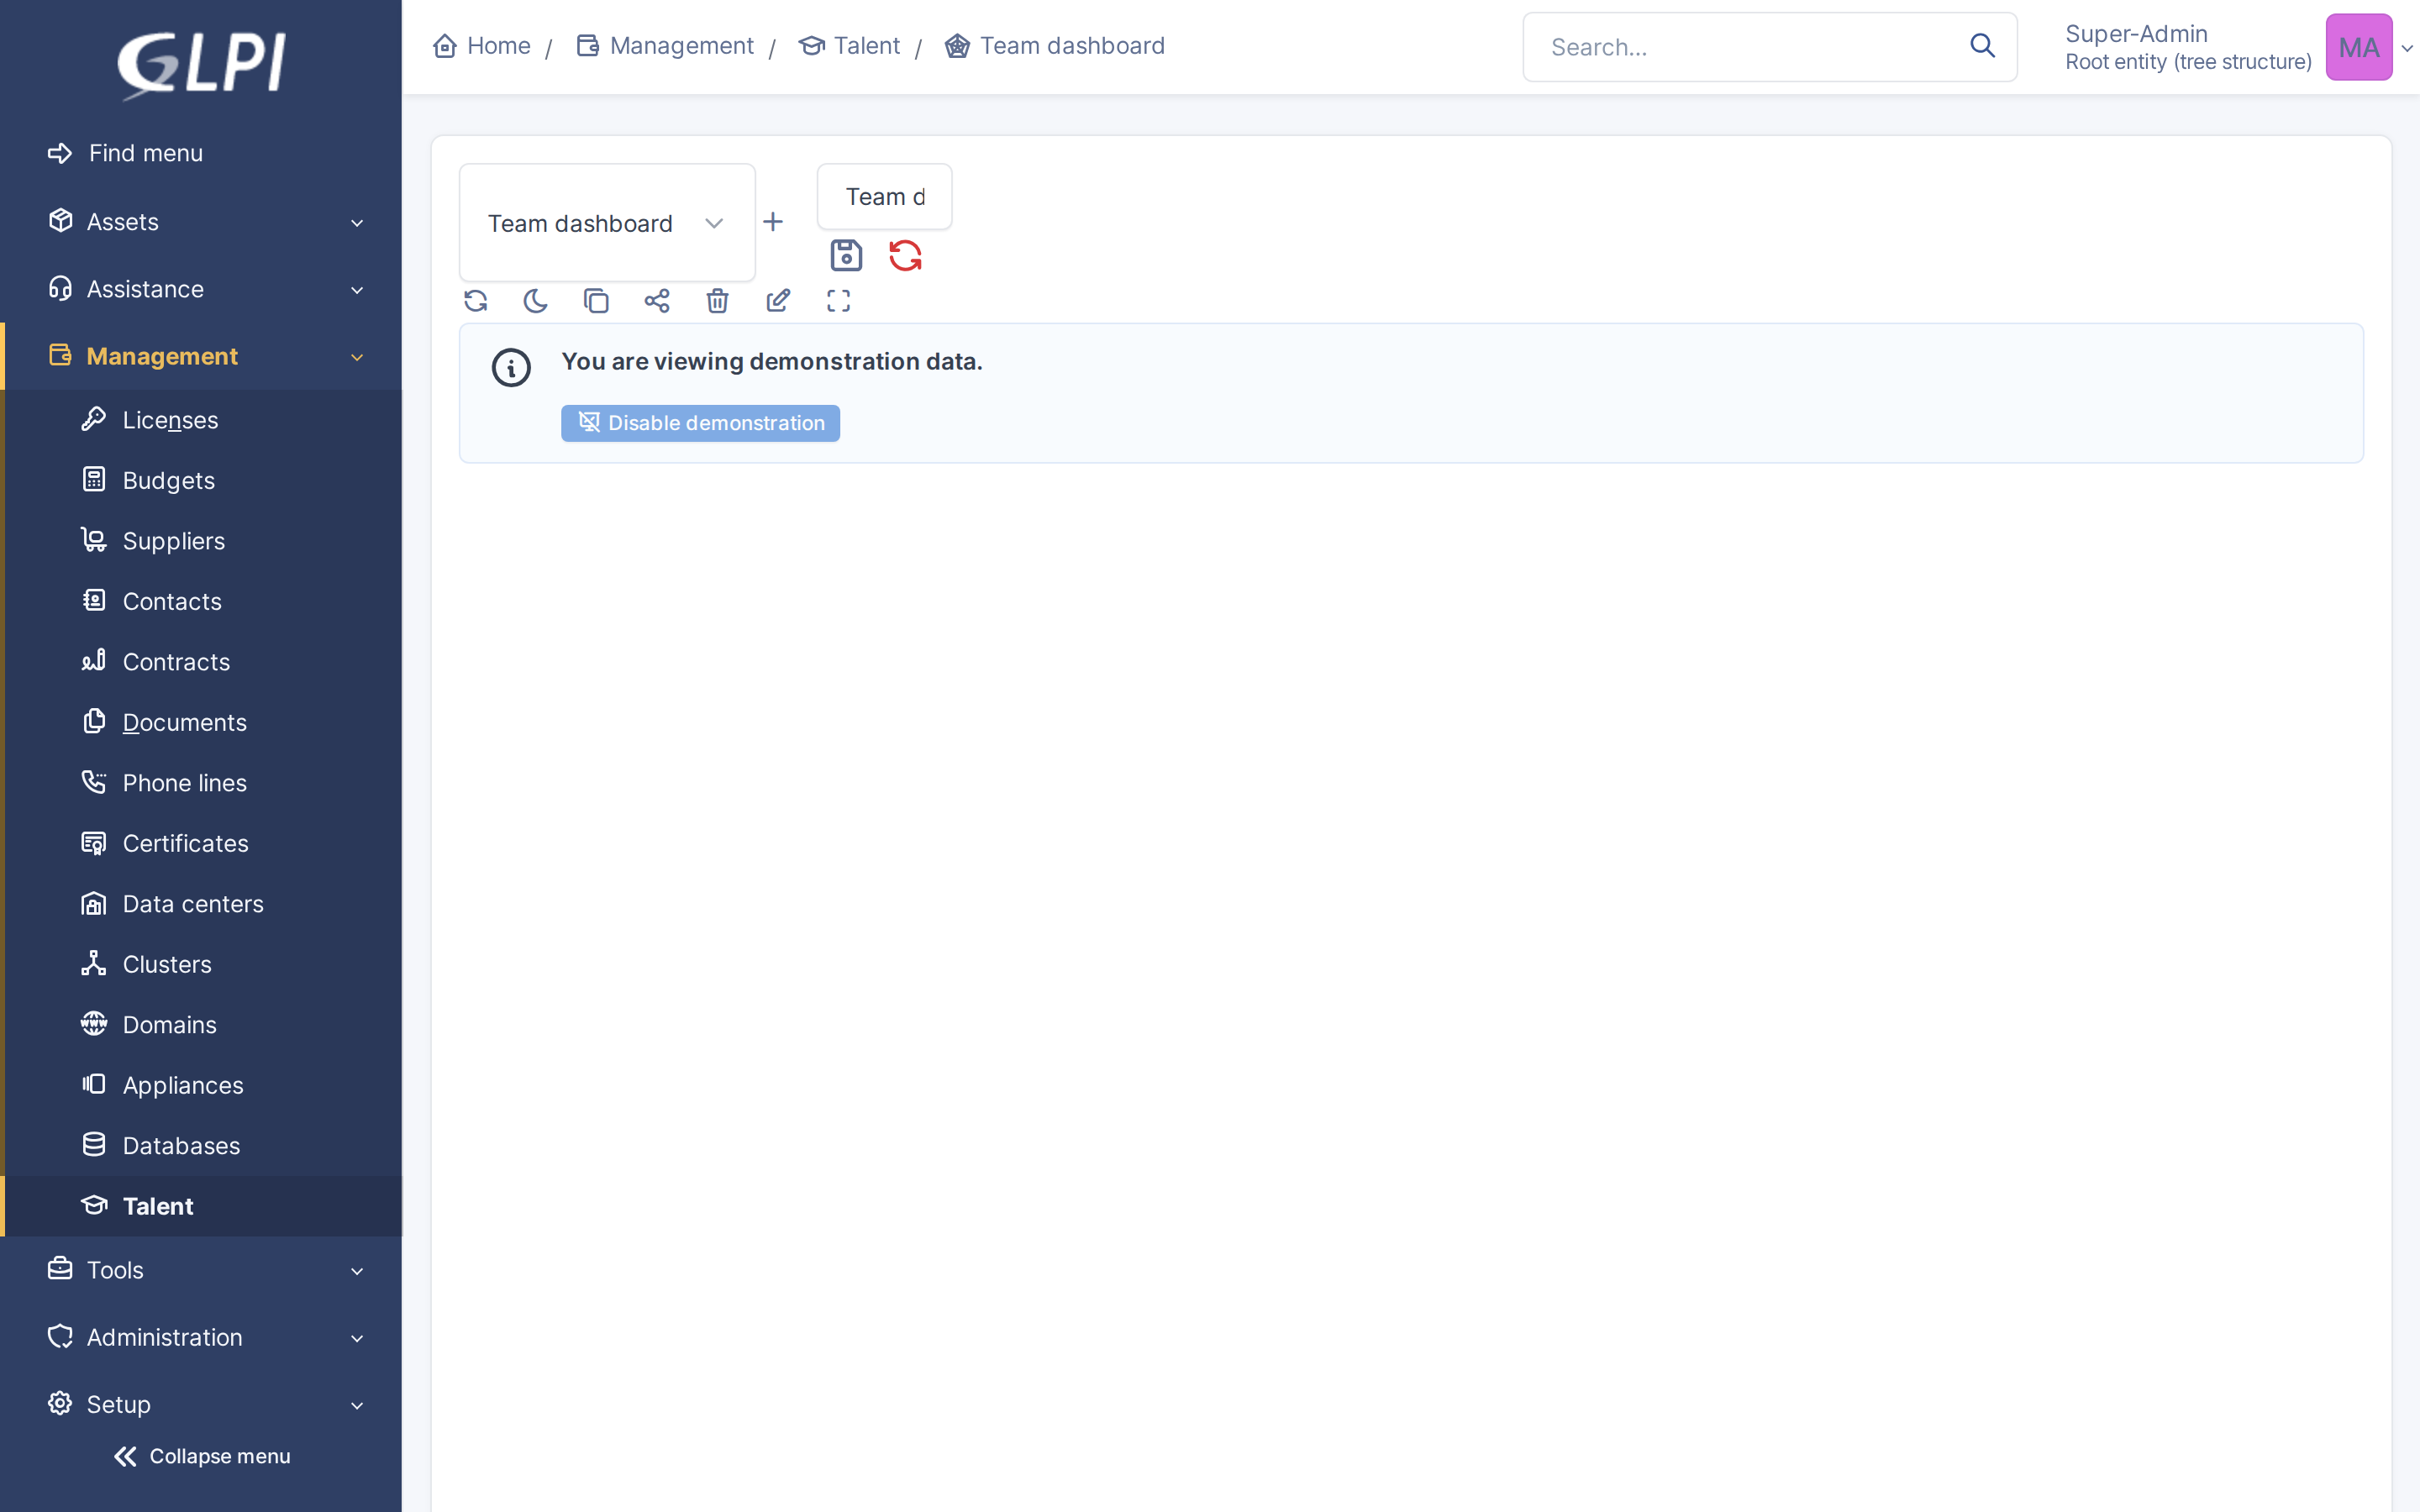Click the demonstration info icon
The width and height of the screenshot is (2420, 1512).
pyautogui.click(x=511, y=368)
